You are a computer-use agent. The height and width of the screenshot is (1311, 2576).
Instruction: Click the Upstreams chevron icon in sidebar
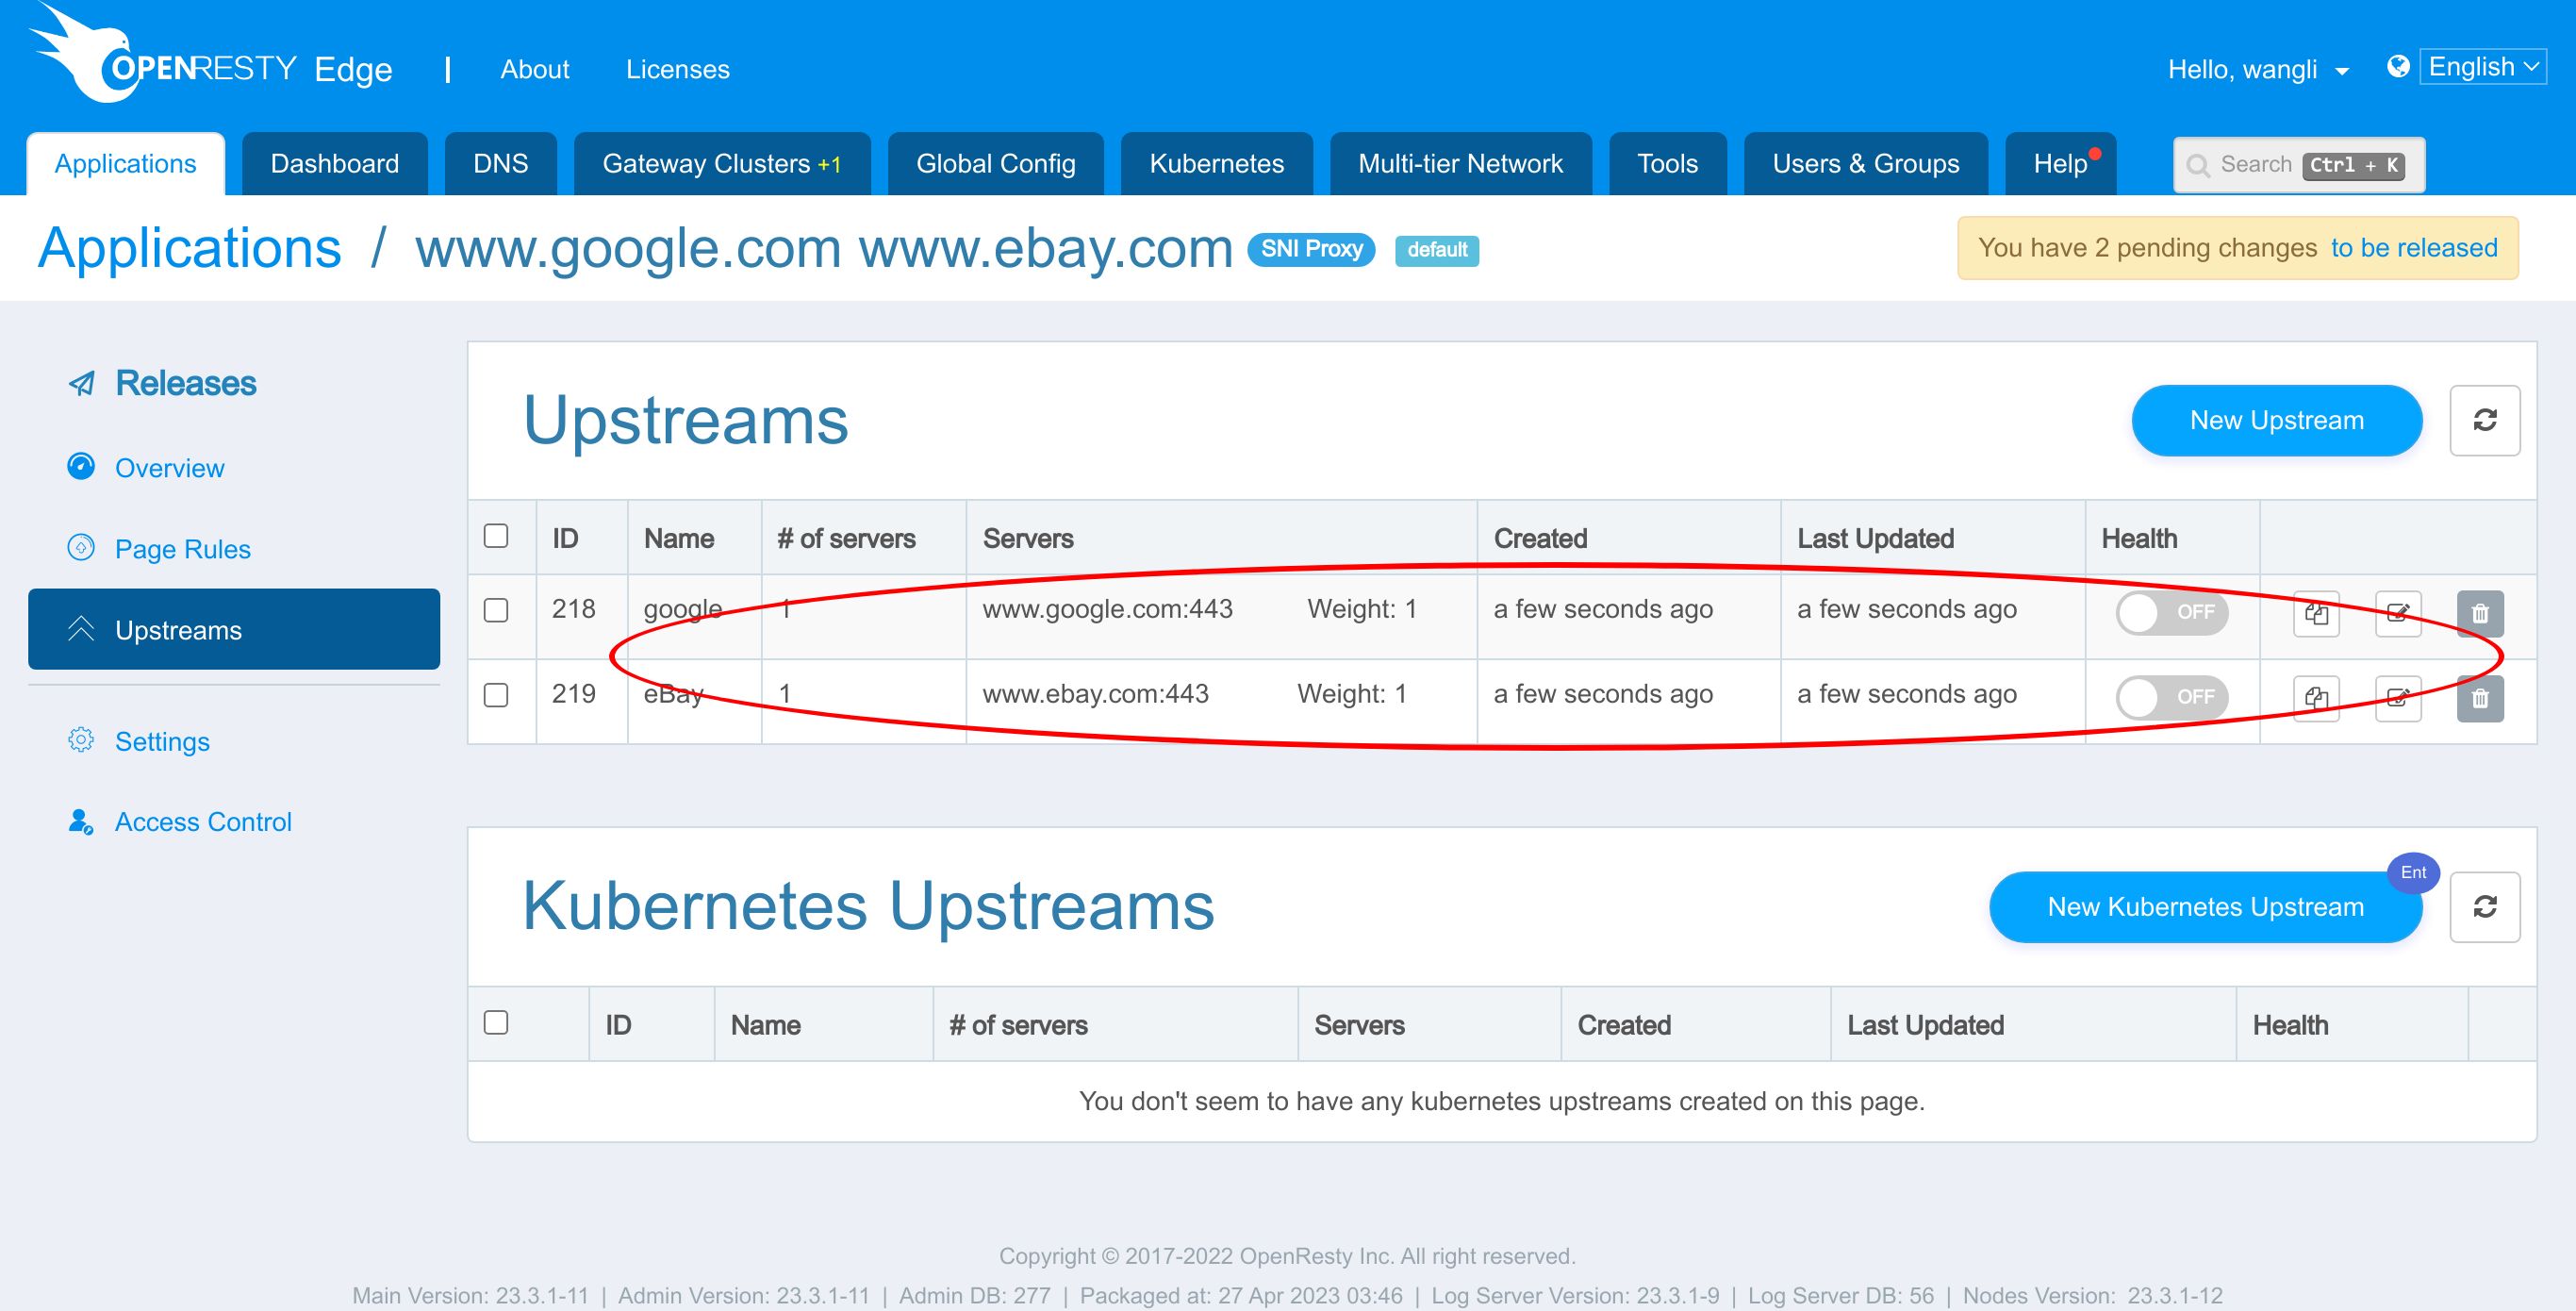[x=81, y=629]
